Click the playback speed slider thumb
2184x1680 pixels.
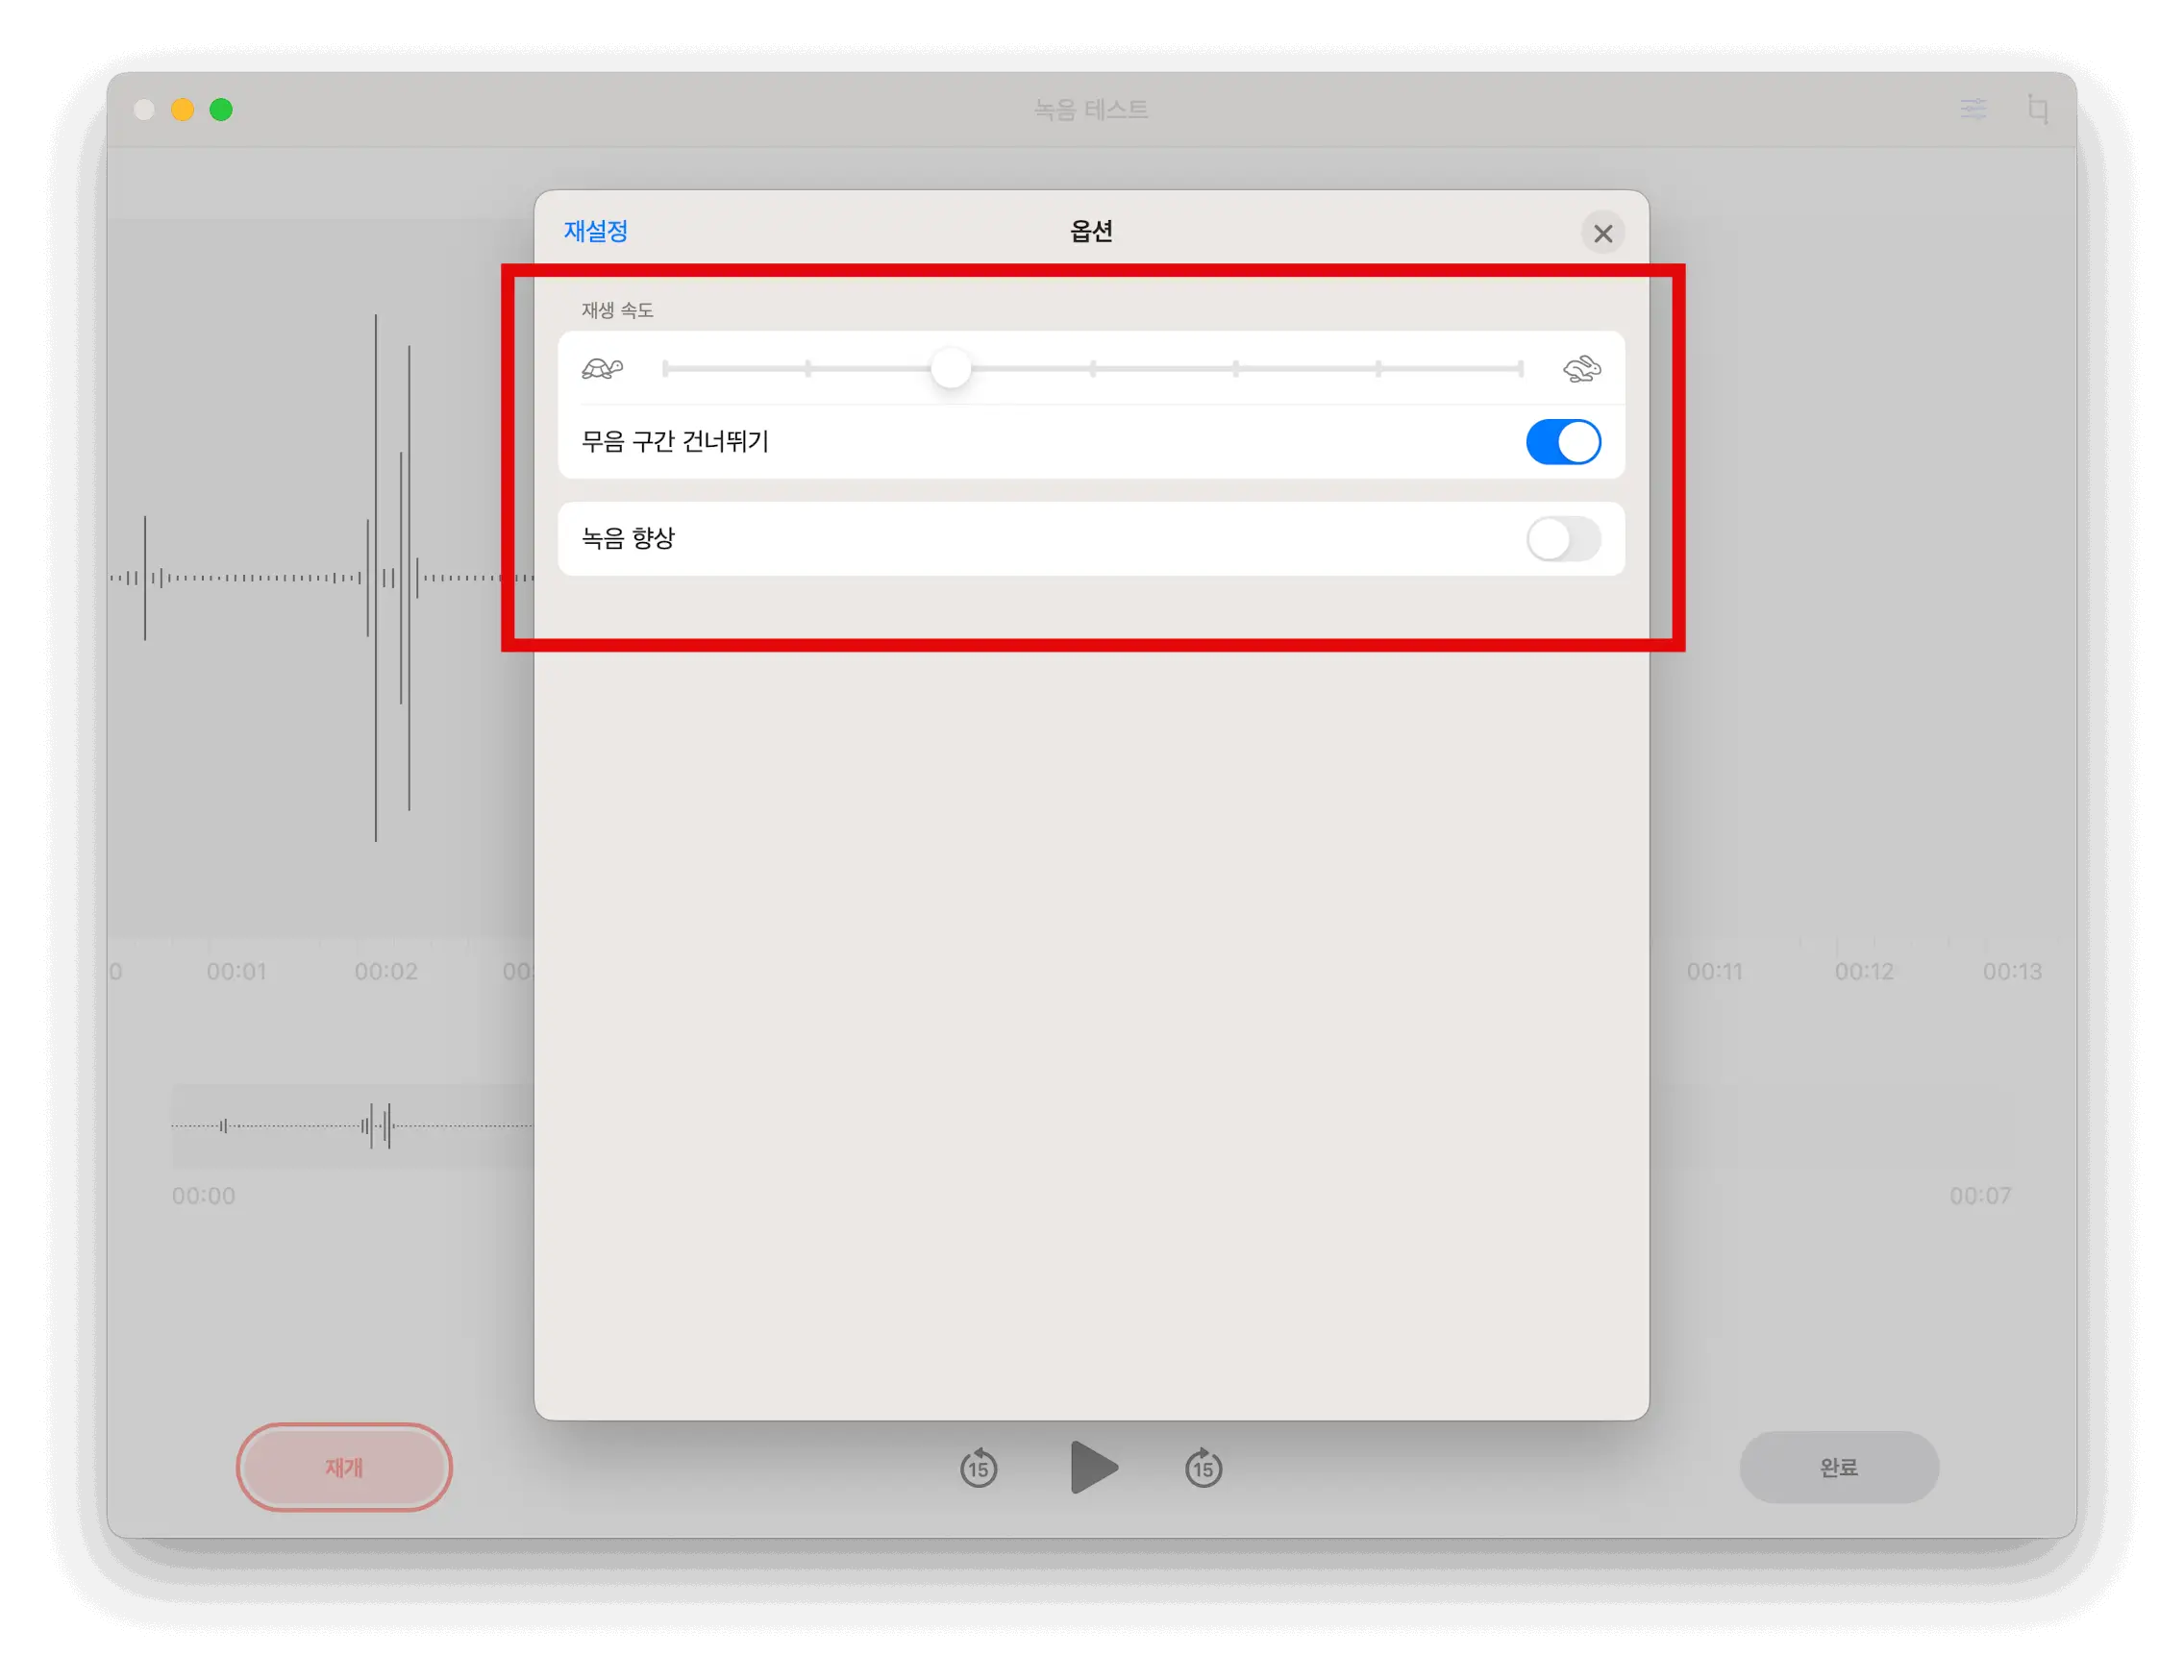[950, 369]
